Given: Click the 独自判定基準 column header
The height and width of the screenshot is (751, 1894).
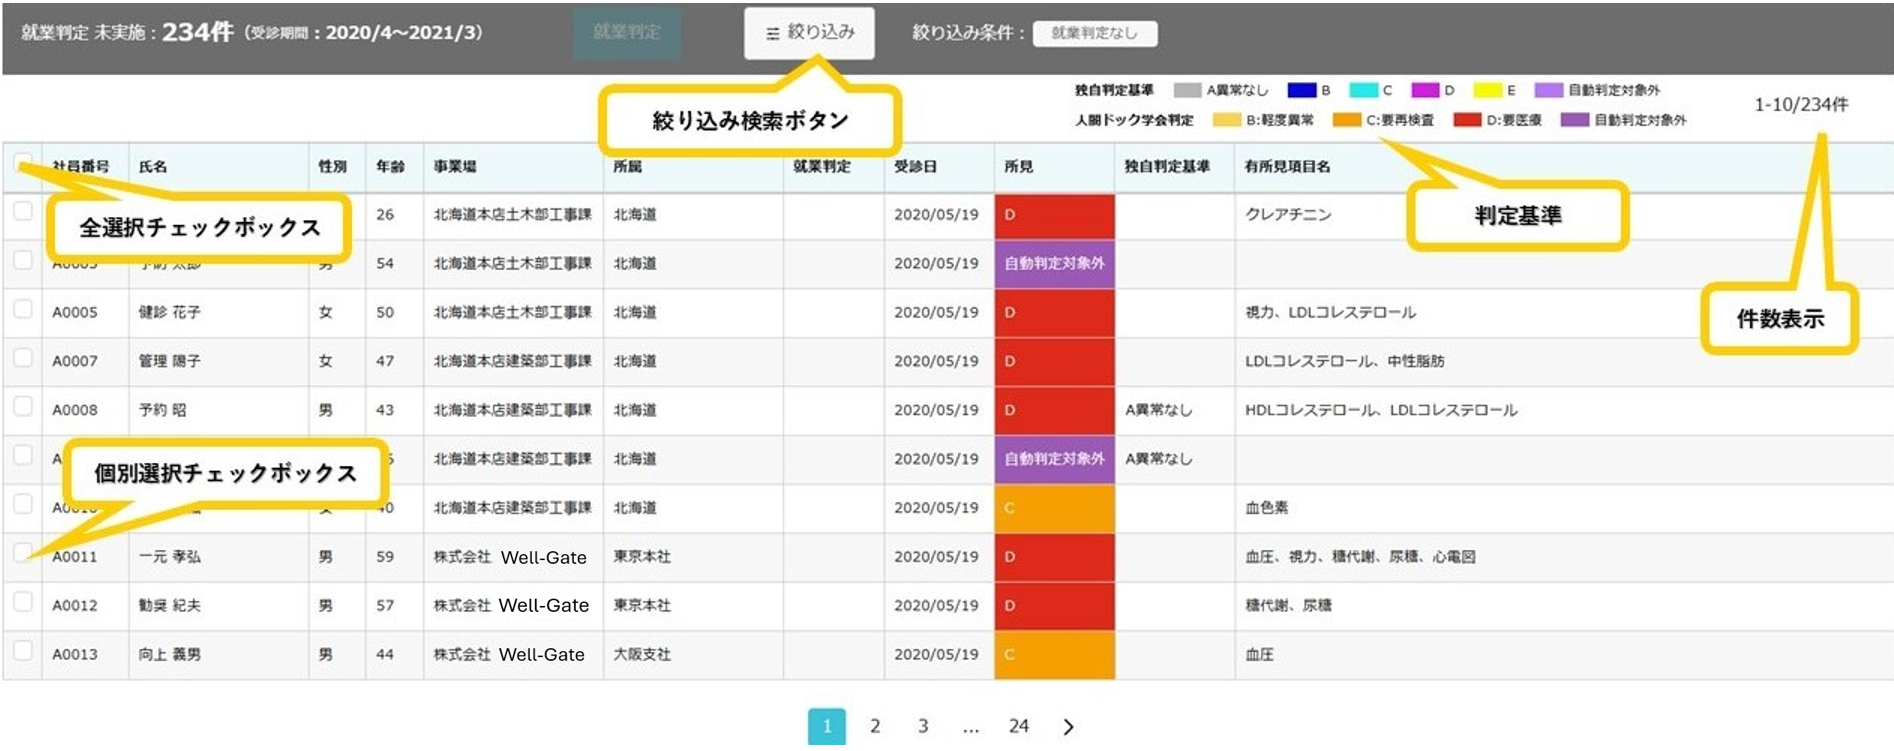Looking at the screenshot, I should click(x=1167, y=167).
